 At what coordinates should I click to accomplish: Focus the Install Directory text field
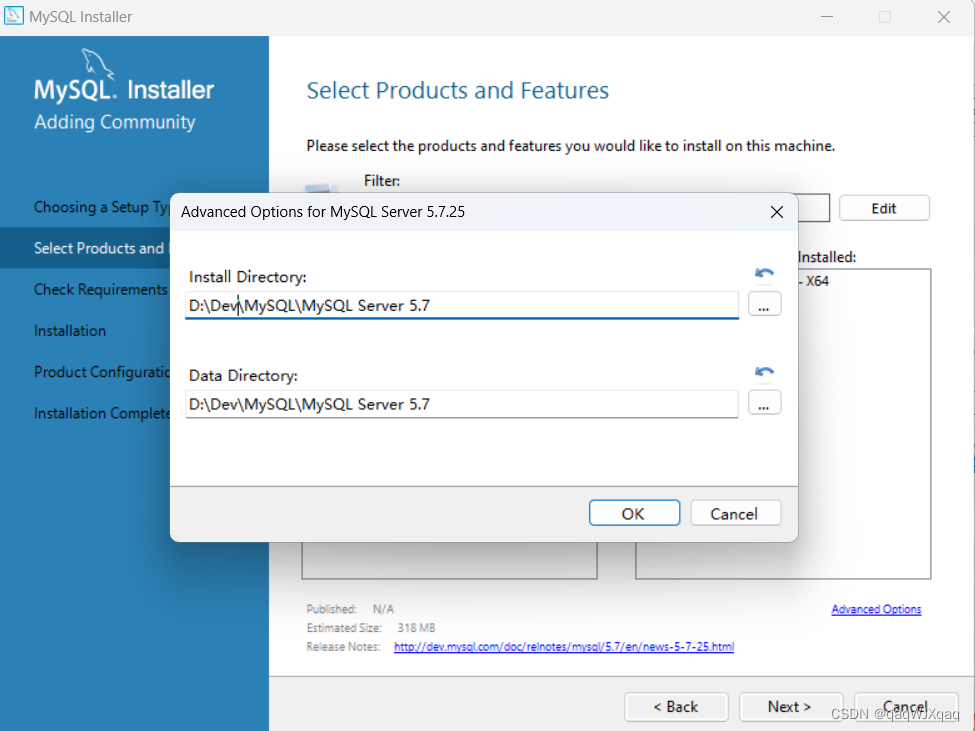pyautogui.click(x=461, y=305)
